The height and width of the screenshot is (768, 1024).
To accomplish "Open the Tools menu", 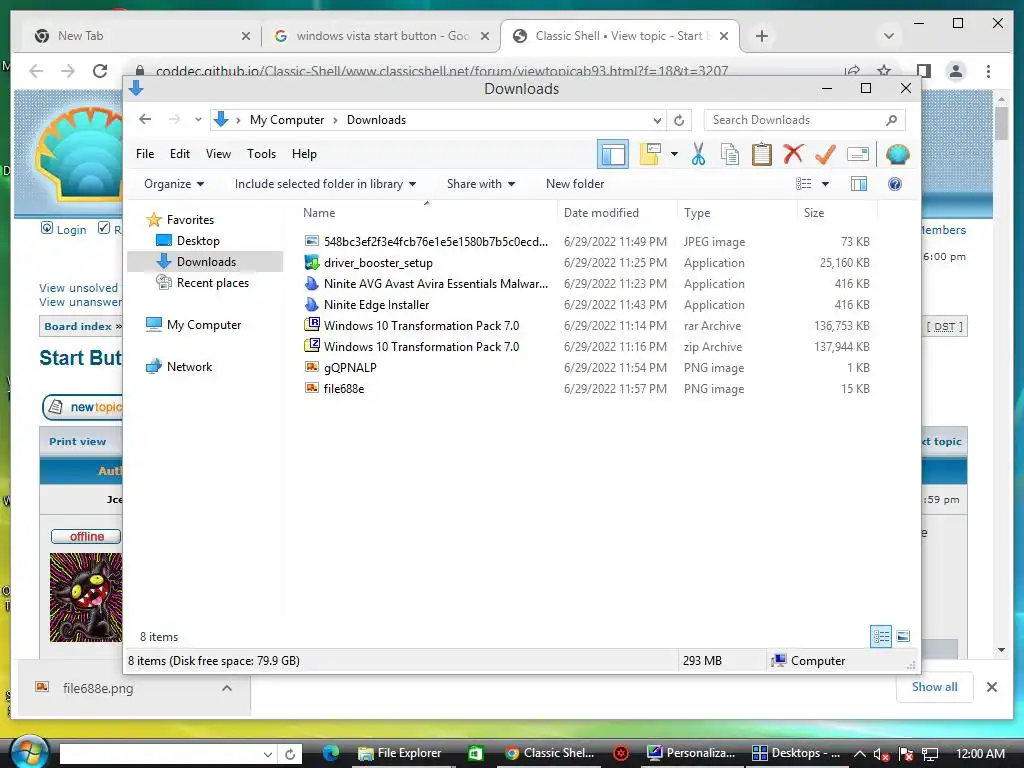I will [261, 154].
